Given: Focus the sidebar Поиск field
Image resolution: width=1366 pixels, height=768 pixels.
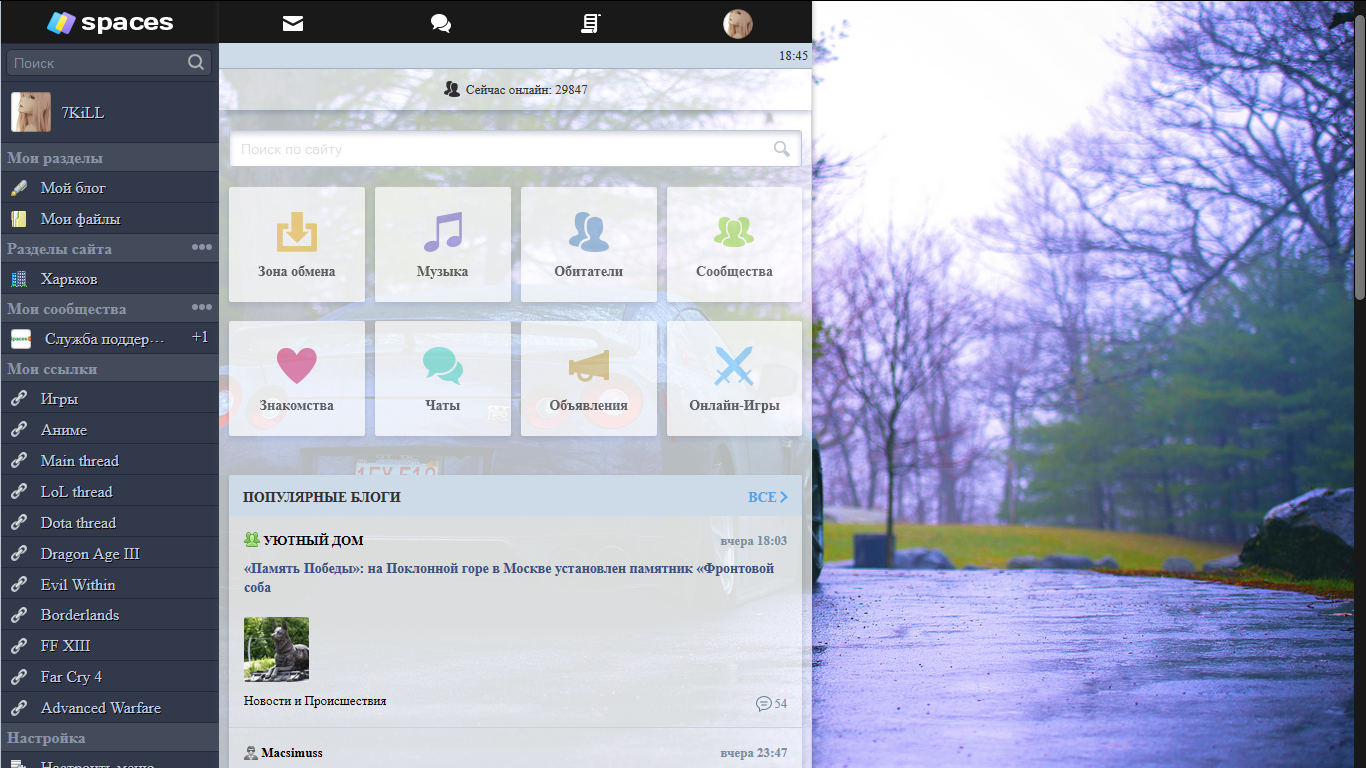Looking at the screenshot, I should tap(109, 63).
